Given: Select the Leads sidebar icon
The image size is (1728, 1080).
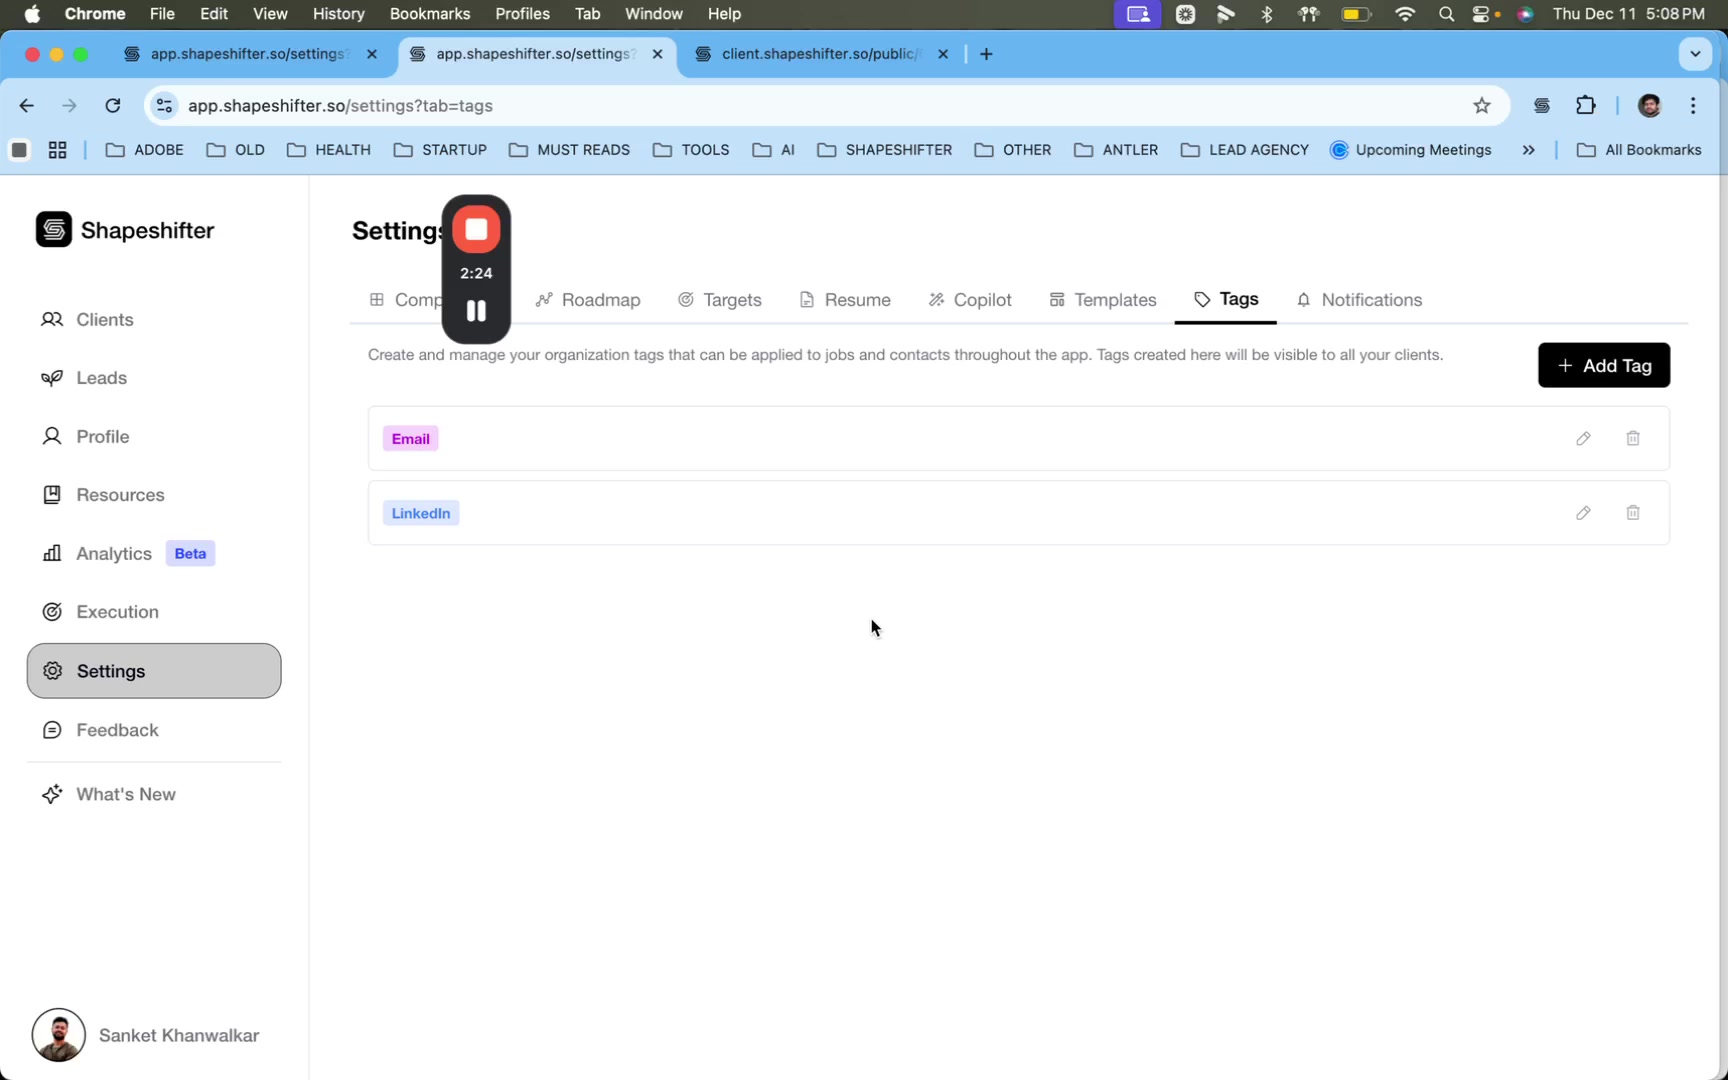Looking at the screenshot, I should point(100,378).
